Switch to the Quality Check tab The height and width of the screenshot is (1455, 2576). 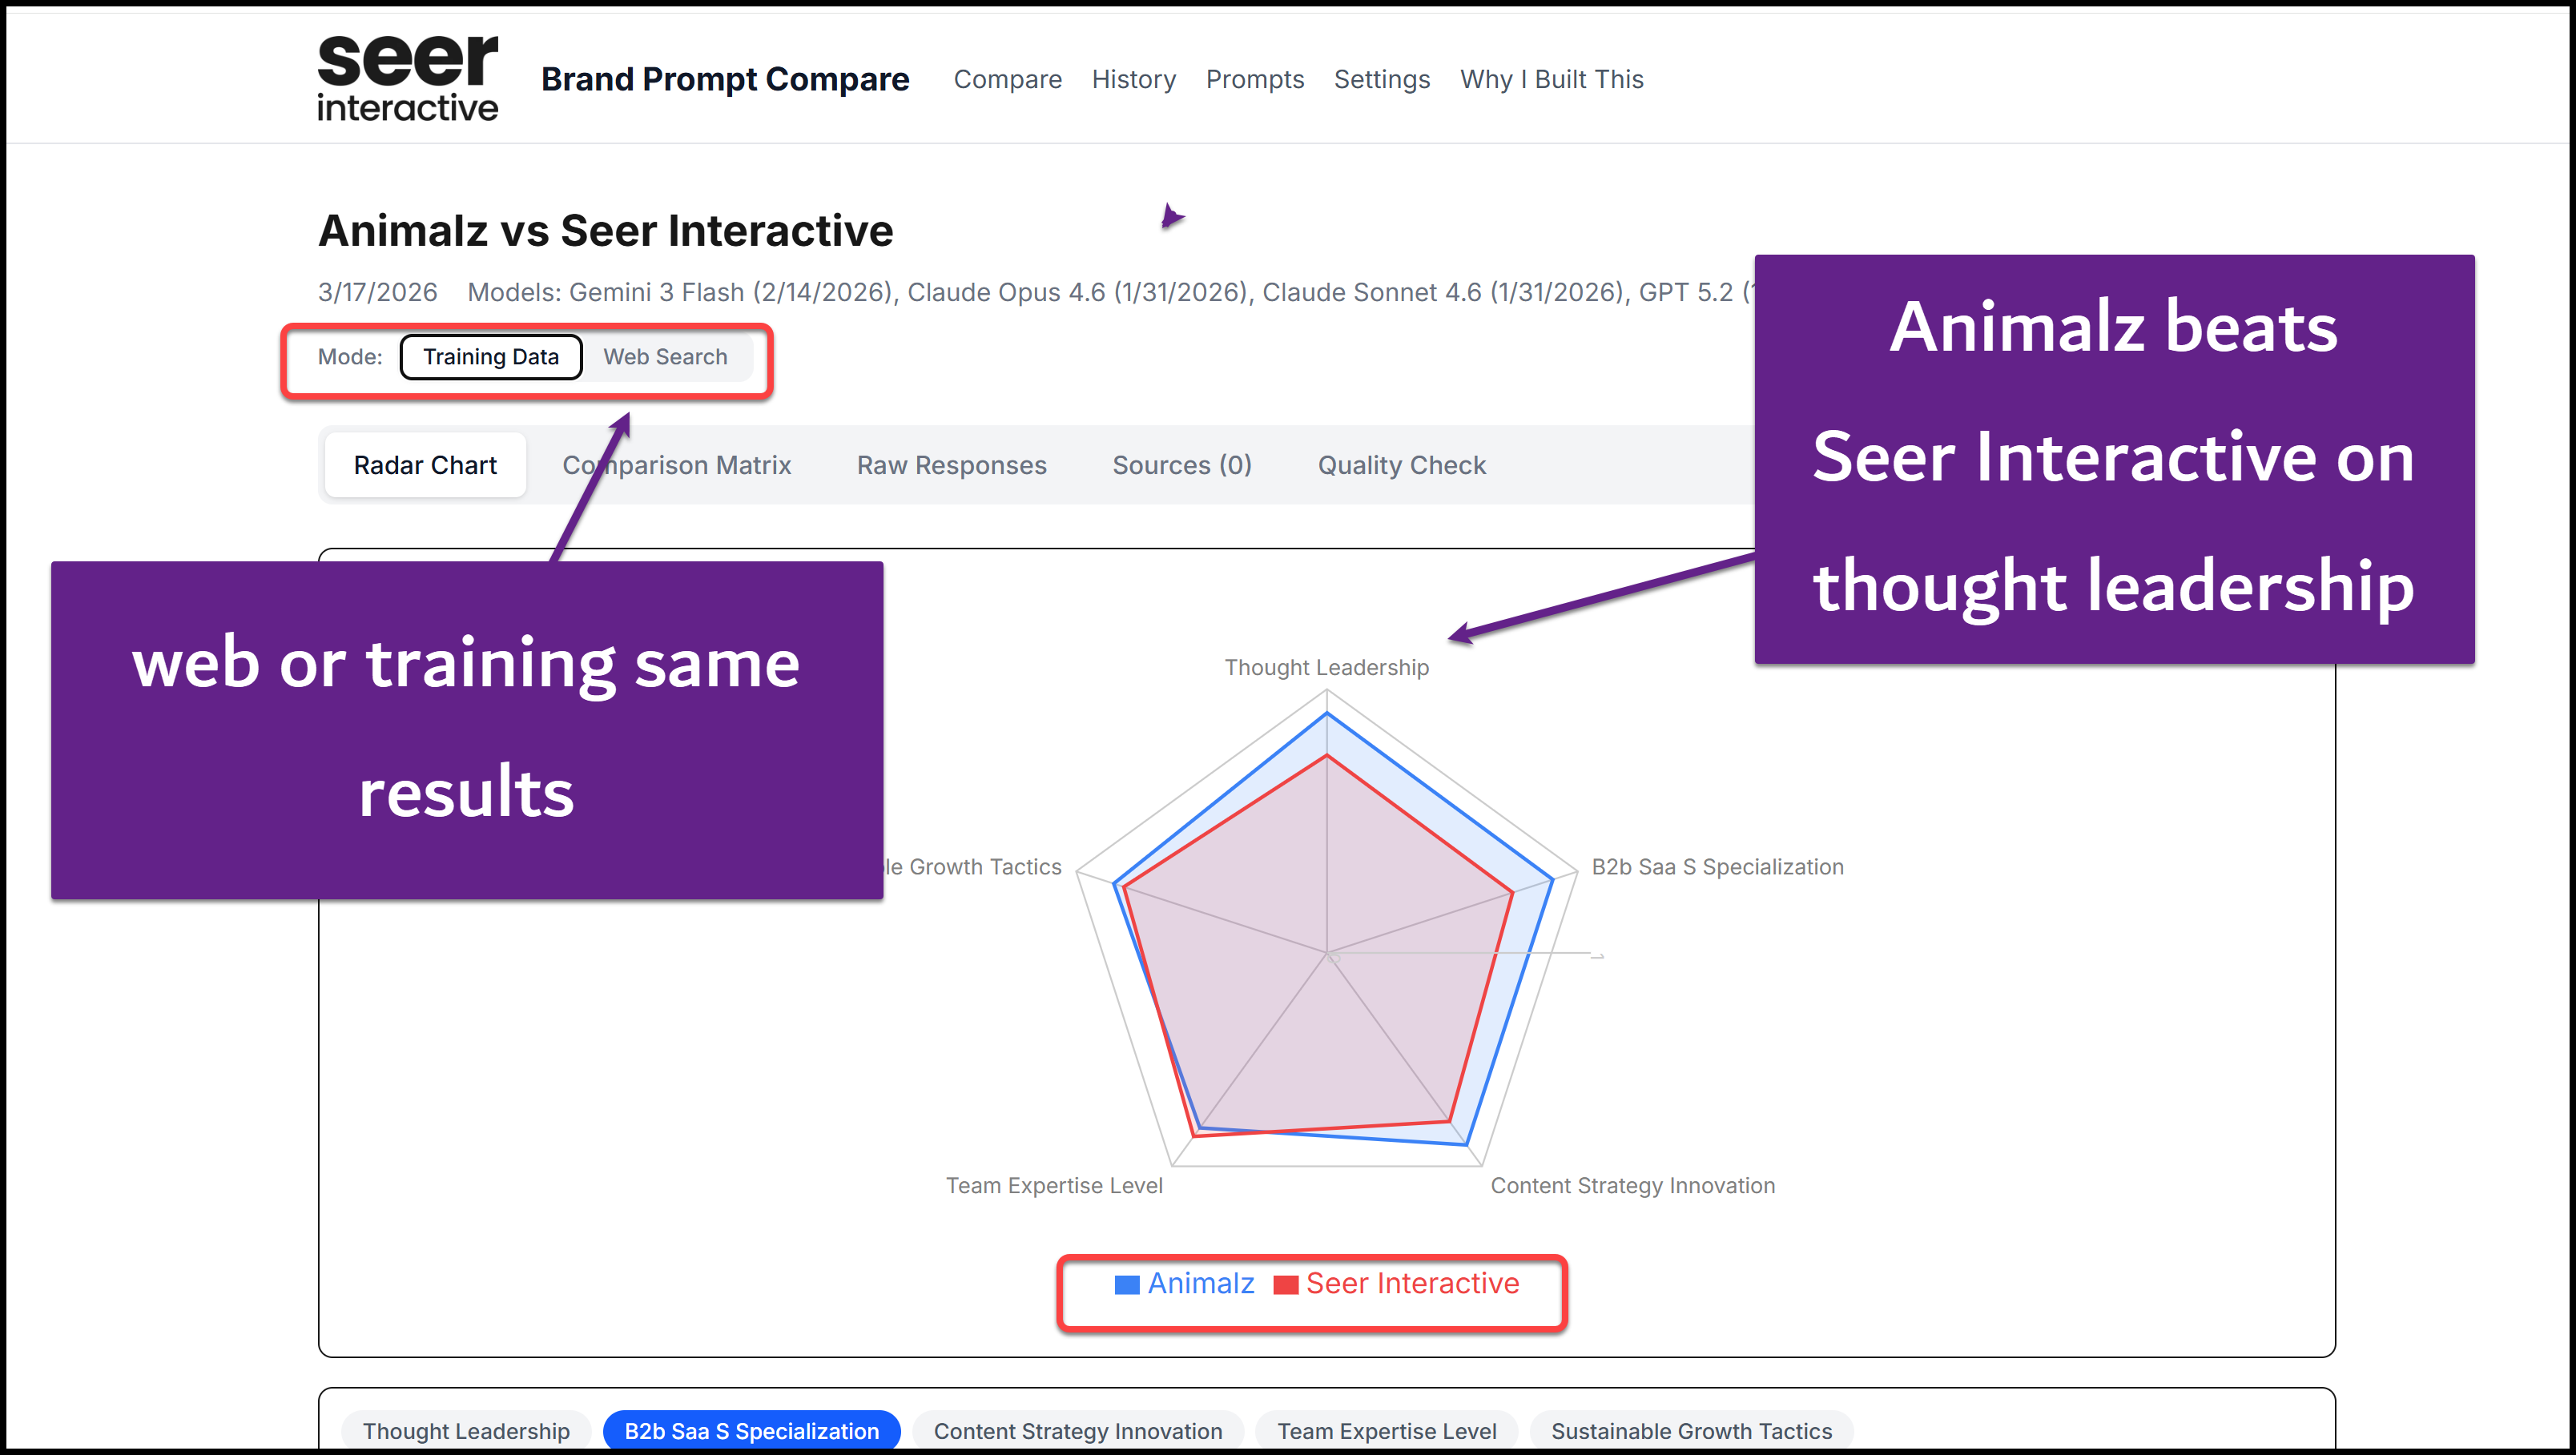[x=1401, y=465]
